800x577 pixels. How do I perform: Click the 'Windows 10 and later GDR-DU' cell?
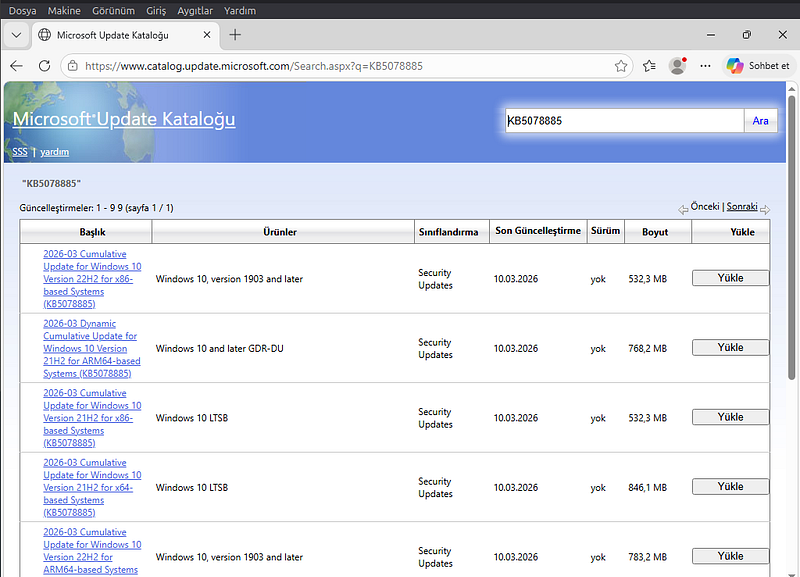point(219,348)
